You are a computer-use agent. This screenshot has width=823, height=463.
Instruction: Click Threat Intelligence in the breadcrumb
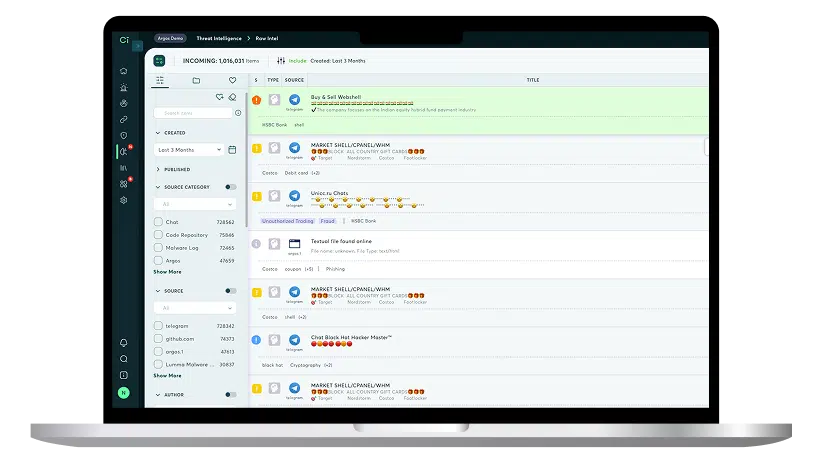pos(218,38)
